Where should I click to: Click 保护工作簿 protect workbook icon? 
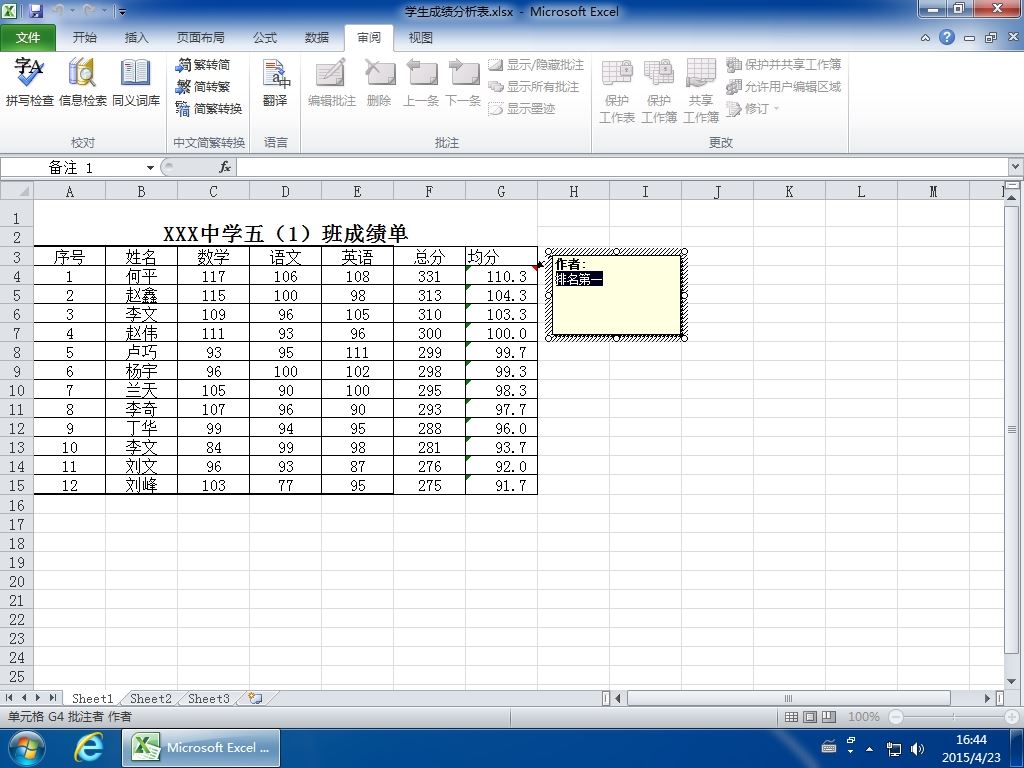659,90
